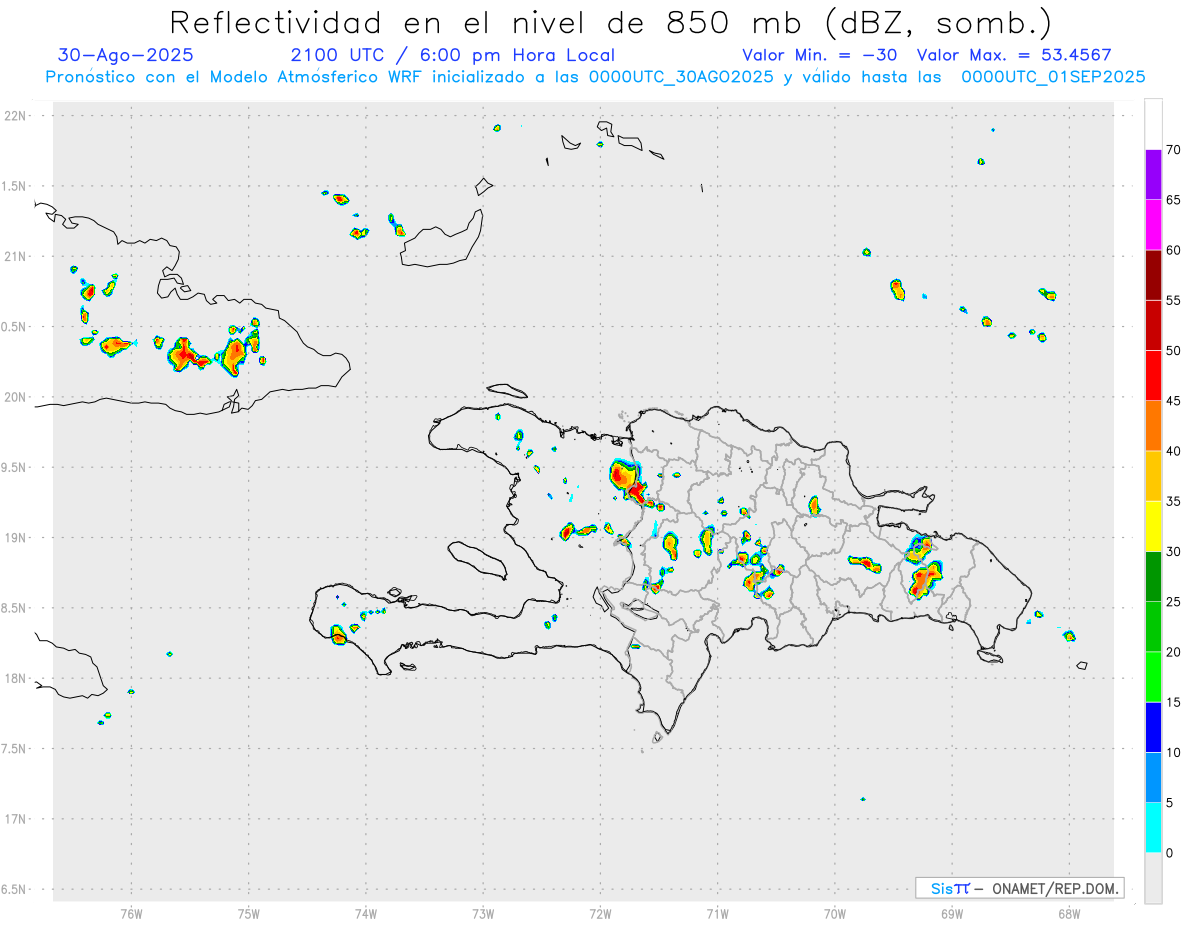Click the orange 40–45 dBZ colorbar segment
Image resolution: width=1200 pixels, height=927 pixels.
1153,426
